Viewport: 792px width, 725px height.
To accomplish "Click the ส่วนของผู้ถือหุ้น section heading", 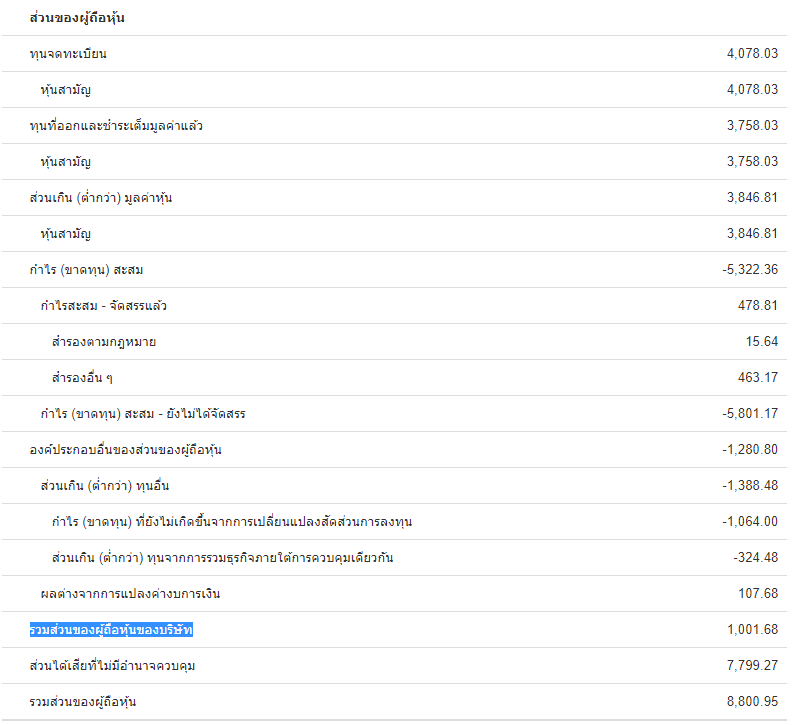I will 77,18.
